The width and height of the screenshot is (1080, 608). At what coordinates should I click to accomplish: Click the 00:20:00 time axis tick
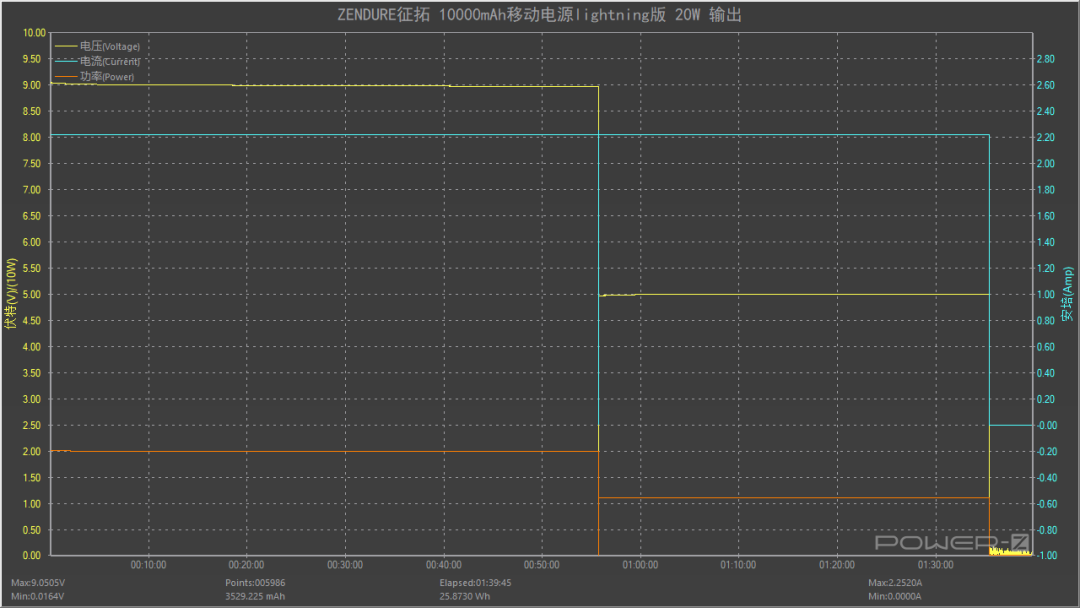point(247,565)
